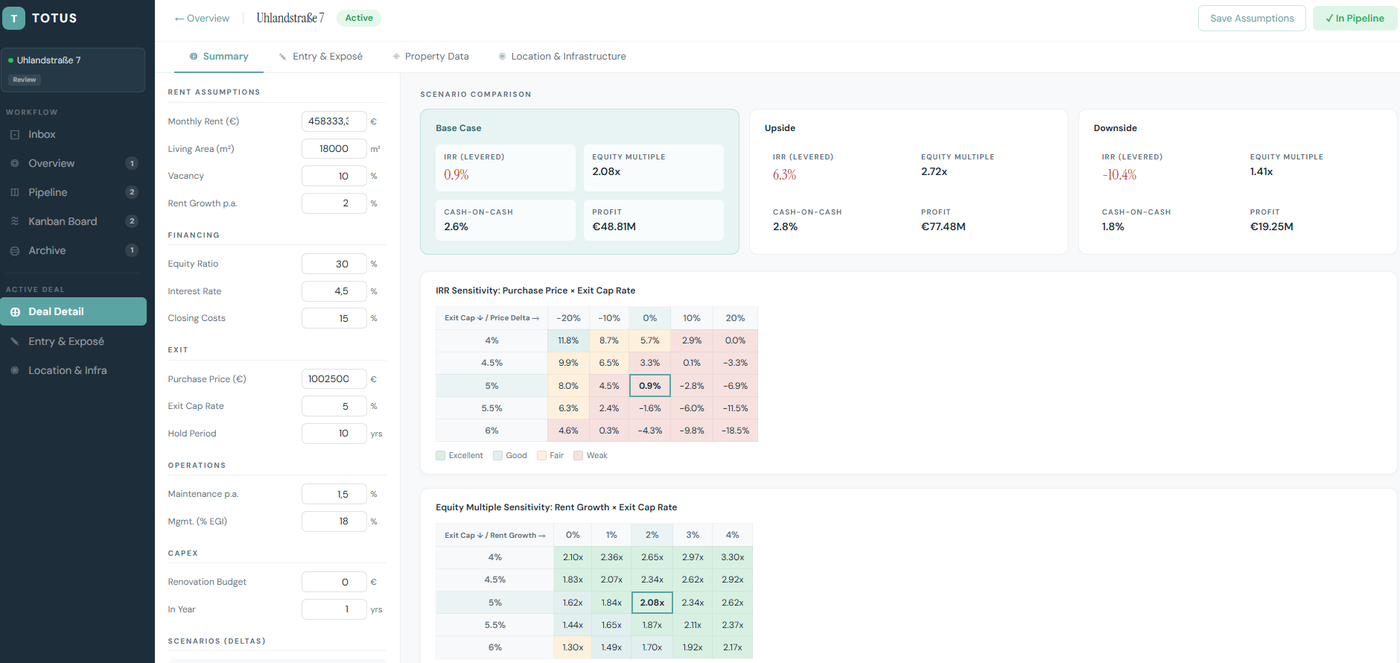Click the Downside profit value €19.25M
Viewport: 1400px width, 663px height.
point(1272,227)
